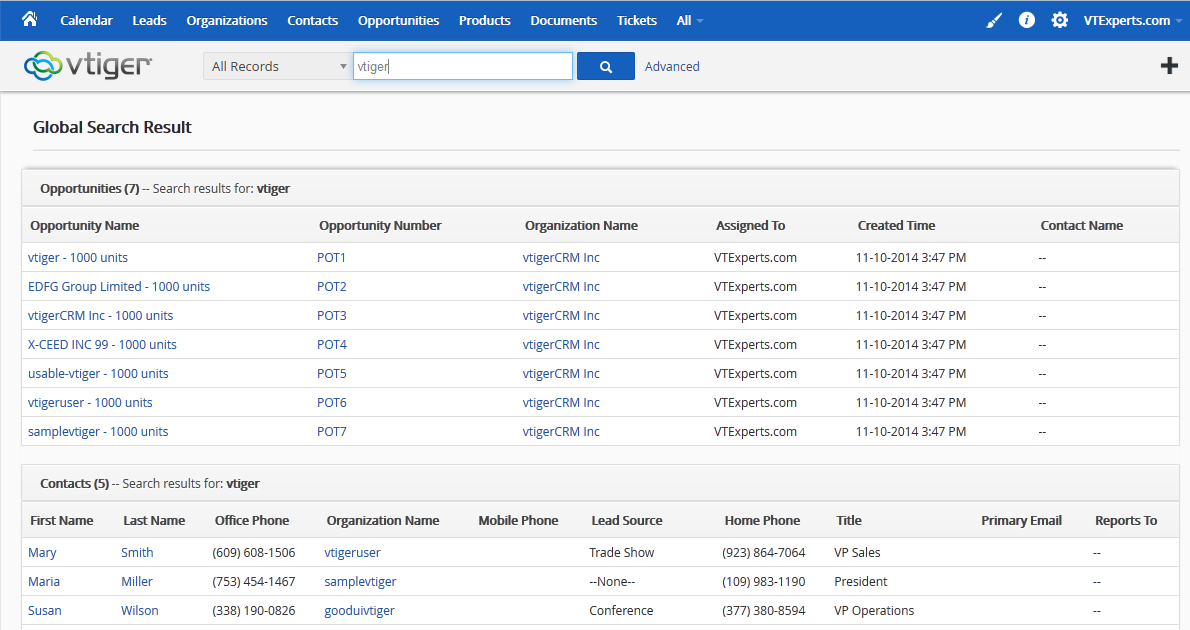
Task: Open X-CEED INC 99 - 1000 units
Action: (x=102, y=344)
